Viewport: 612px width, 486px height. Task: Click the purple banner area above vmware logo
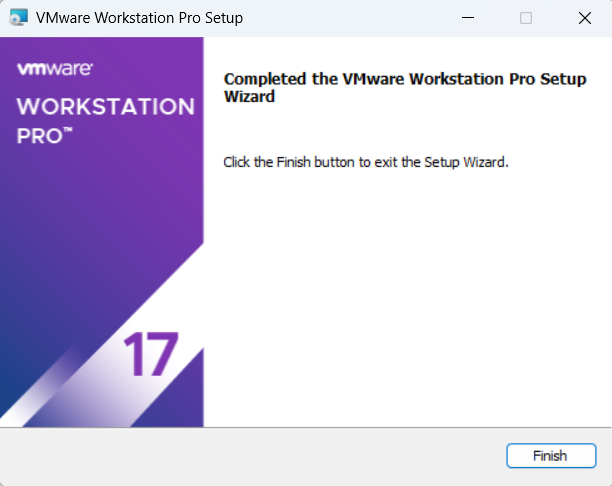coord(100,48)
